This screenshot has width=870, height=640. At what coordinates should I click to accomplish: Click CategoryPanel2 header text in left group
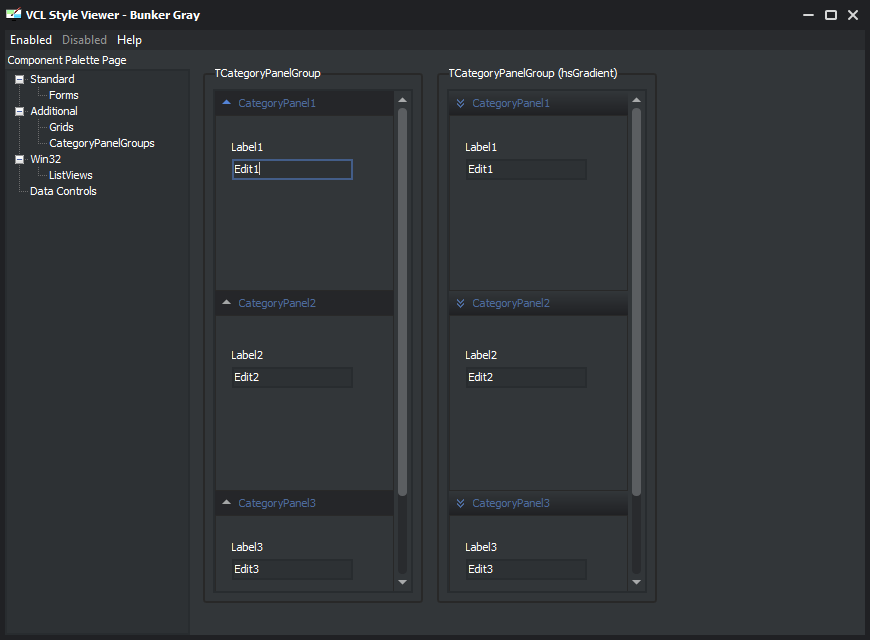[x=277, y=303]
